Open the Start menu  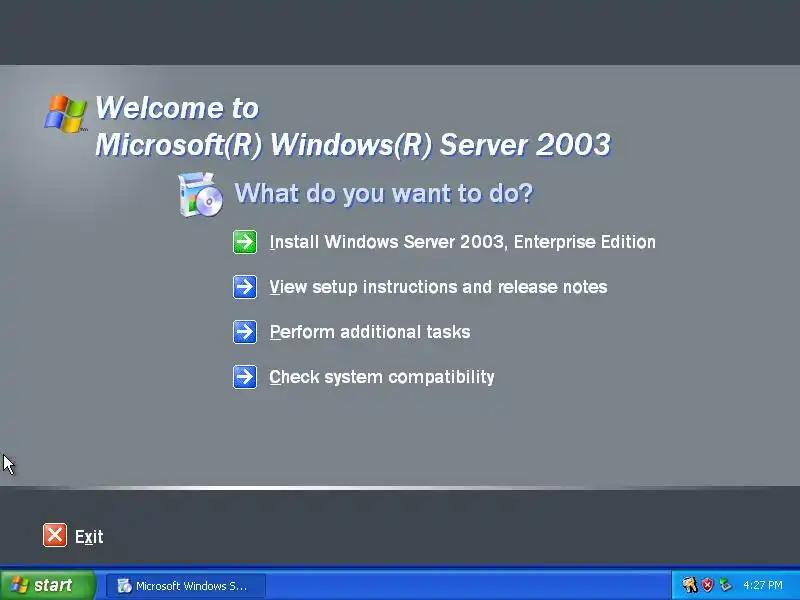pyautogui.click(x=47, y=585)
